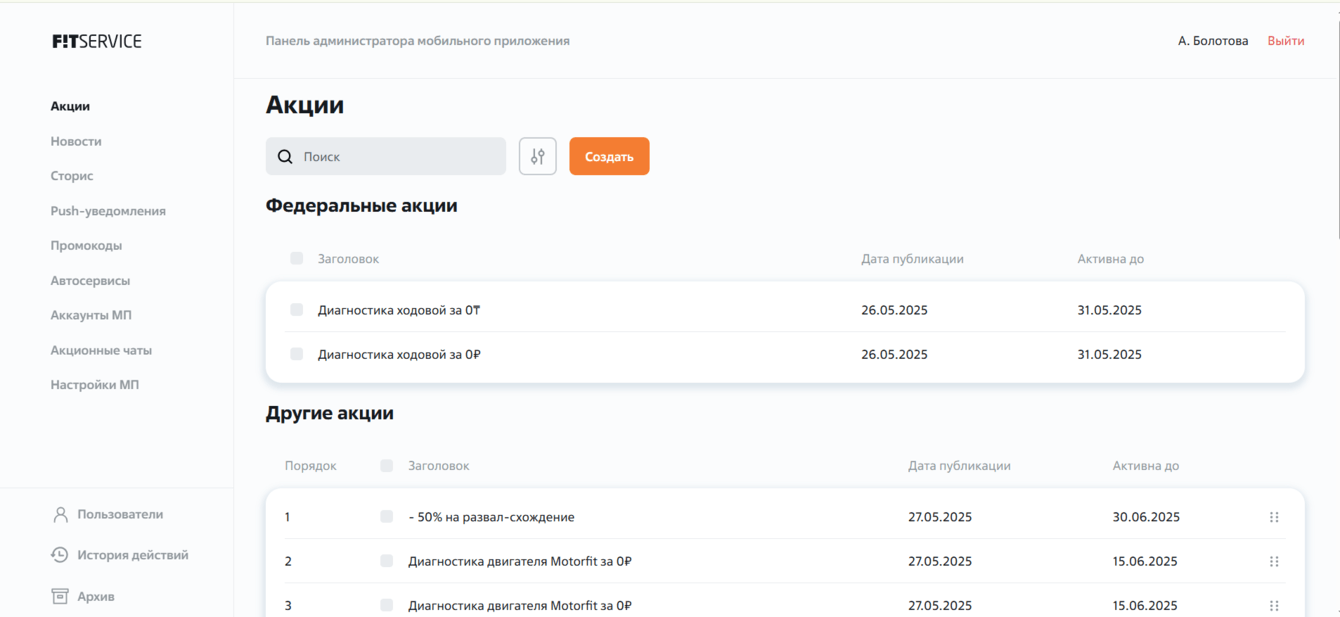Open Настройки МП from the sidebar
The height and width of the screenshot is (617, 1340).
click(94, 384)
